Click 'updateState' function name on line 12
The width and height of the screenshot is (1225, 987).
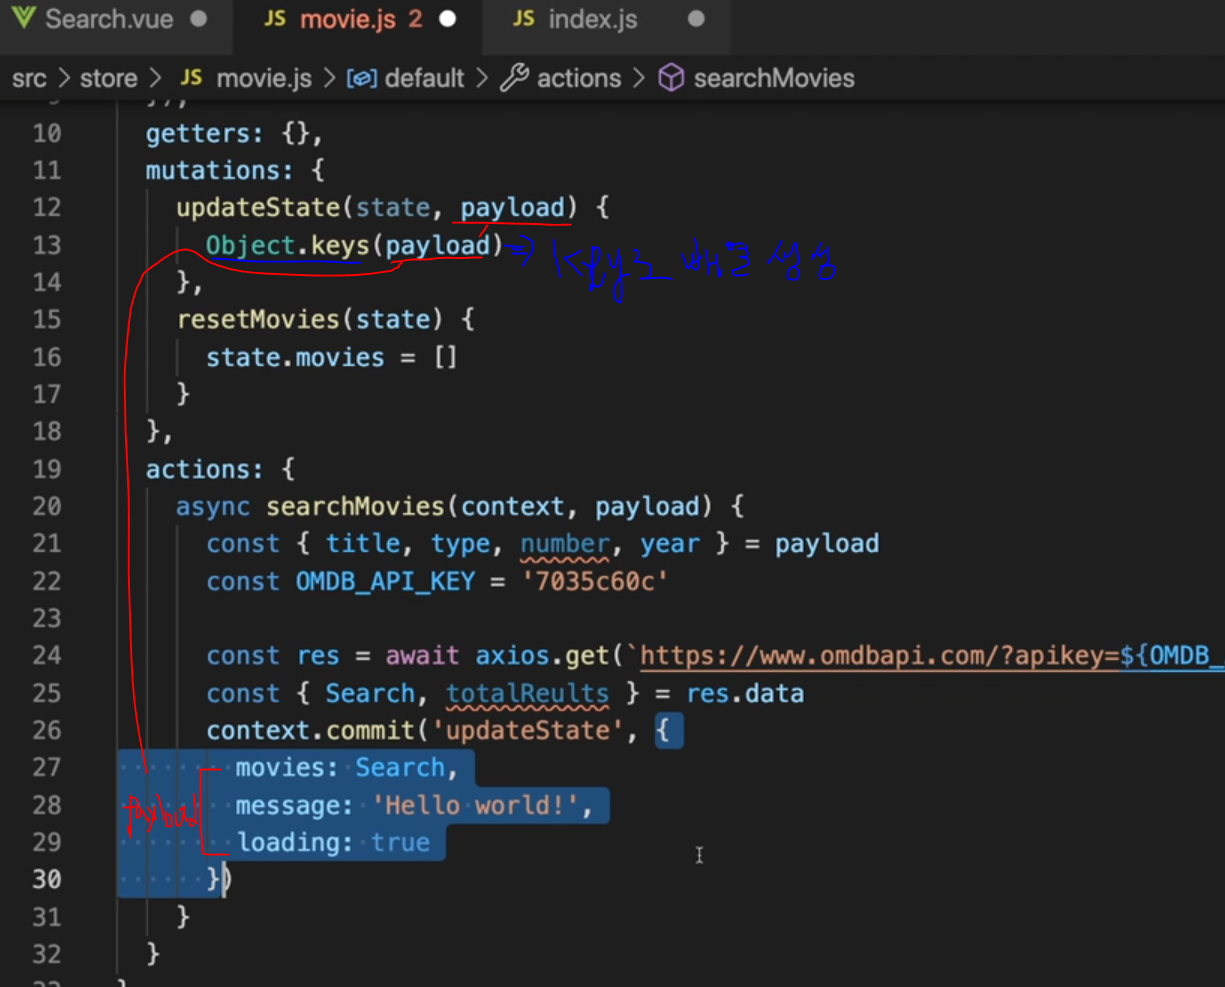point(258,207)
